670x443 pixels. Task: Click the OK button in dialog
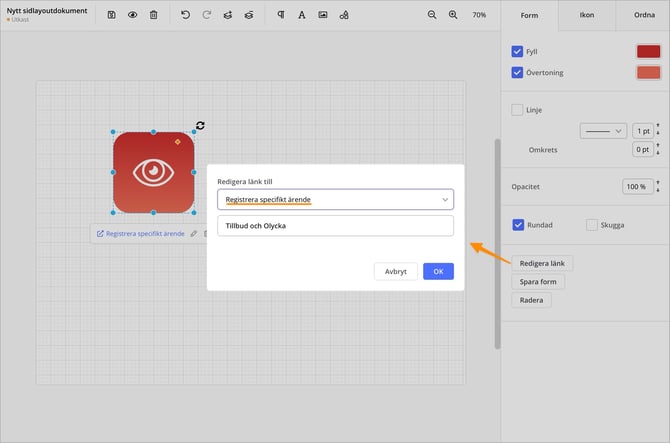click(x=438, y=271)
